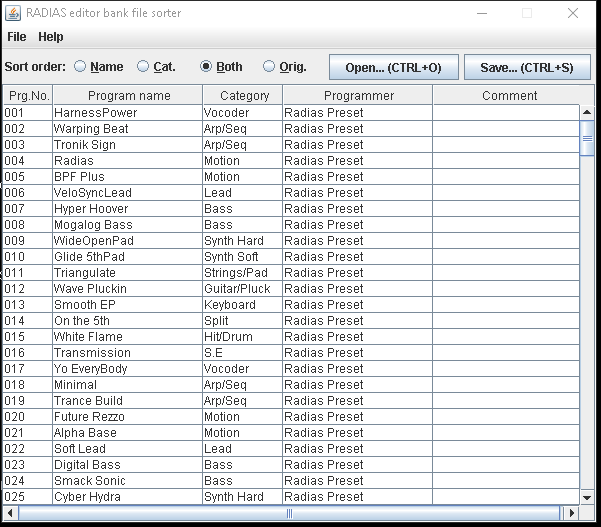The width and height of the screenshot is (601, 527).
Task: Click the horizontal scrollbar right arrow
Action: pyautogui.click(x=572, y=513)
